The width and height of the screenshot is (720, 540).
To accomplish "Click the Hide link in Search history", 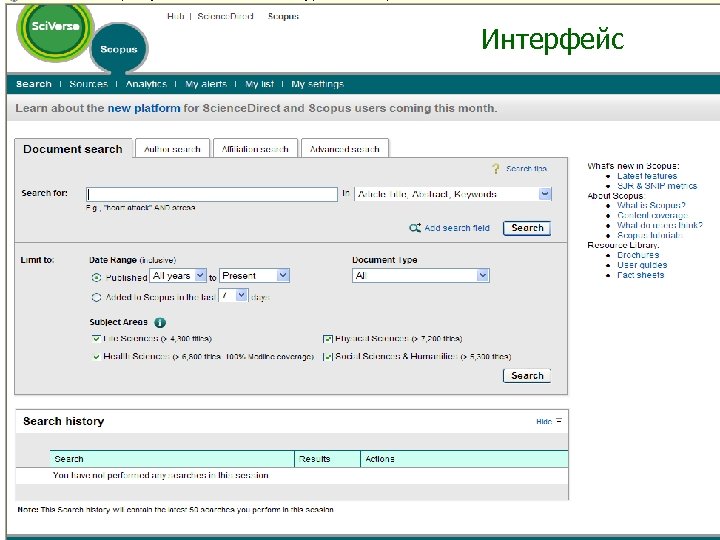I will pos(544,422).
